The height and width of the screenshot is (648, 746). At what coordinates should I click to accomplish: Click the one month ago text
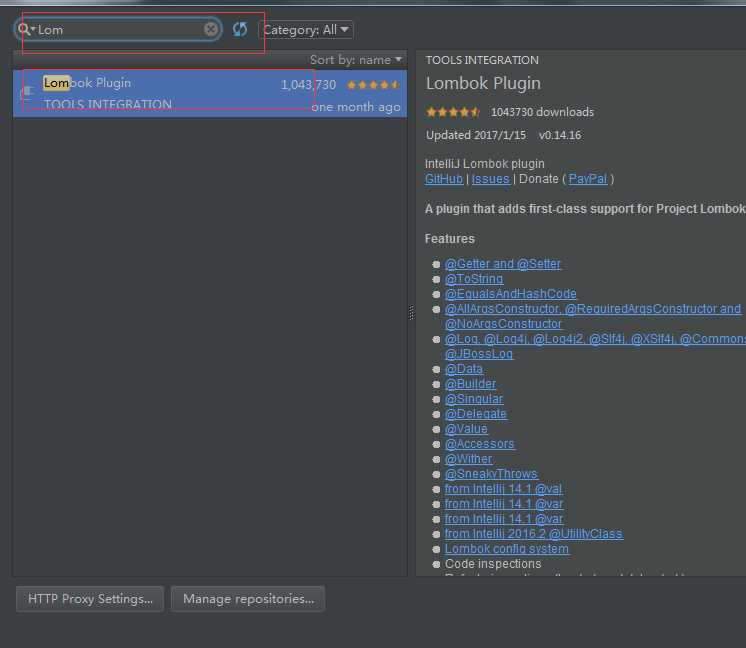pyautogui.click(x=356, y=107)
